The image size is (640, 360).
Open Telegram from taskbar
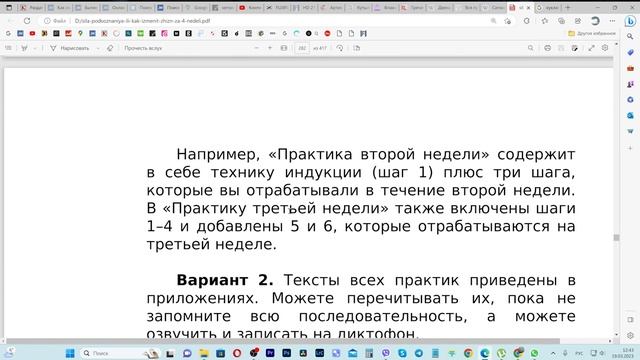click(x=419, y=353)
